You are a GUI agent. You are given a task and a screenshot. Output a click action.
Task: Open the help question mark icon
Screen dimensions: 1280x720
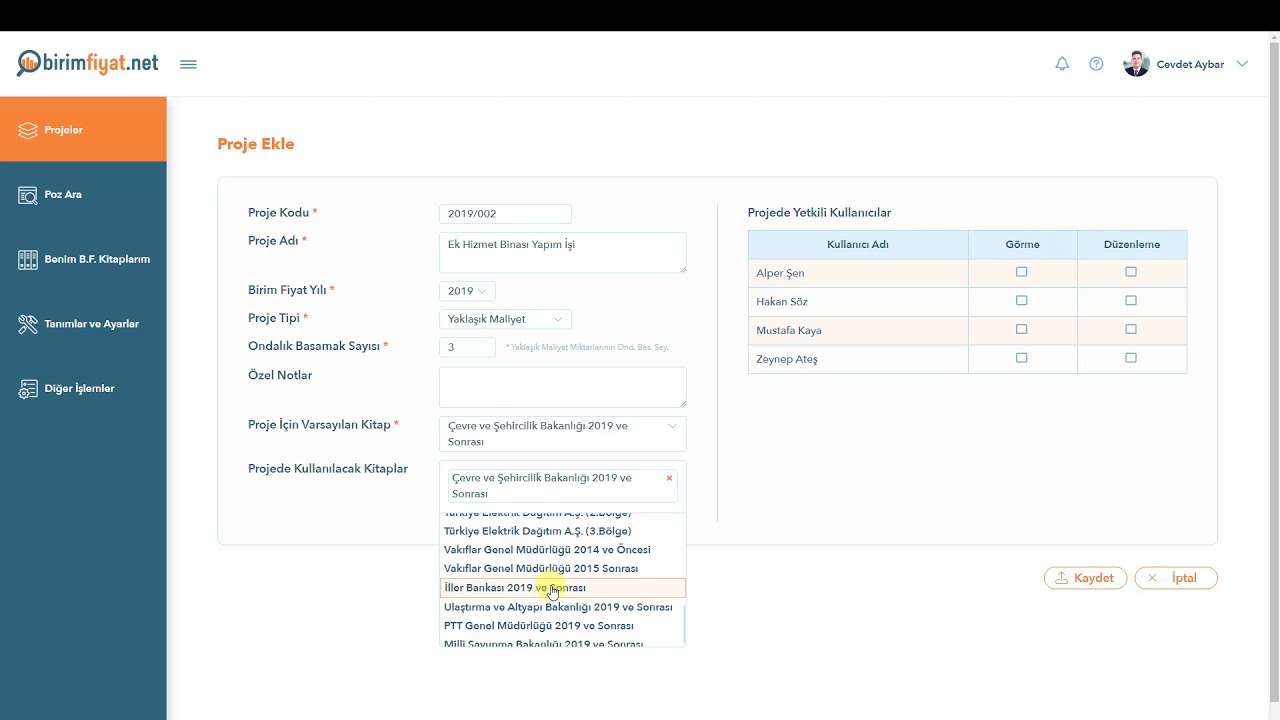point(1096,64)
